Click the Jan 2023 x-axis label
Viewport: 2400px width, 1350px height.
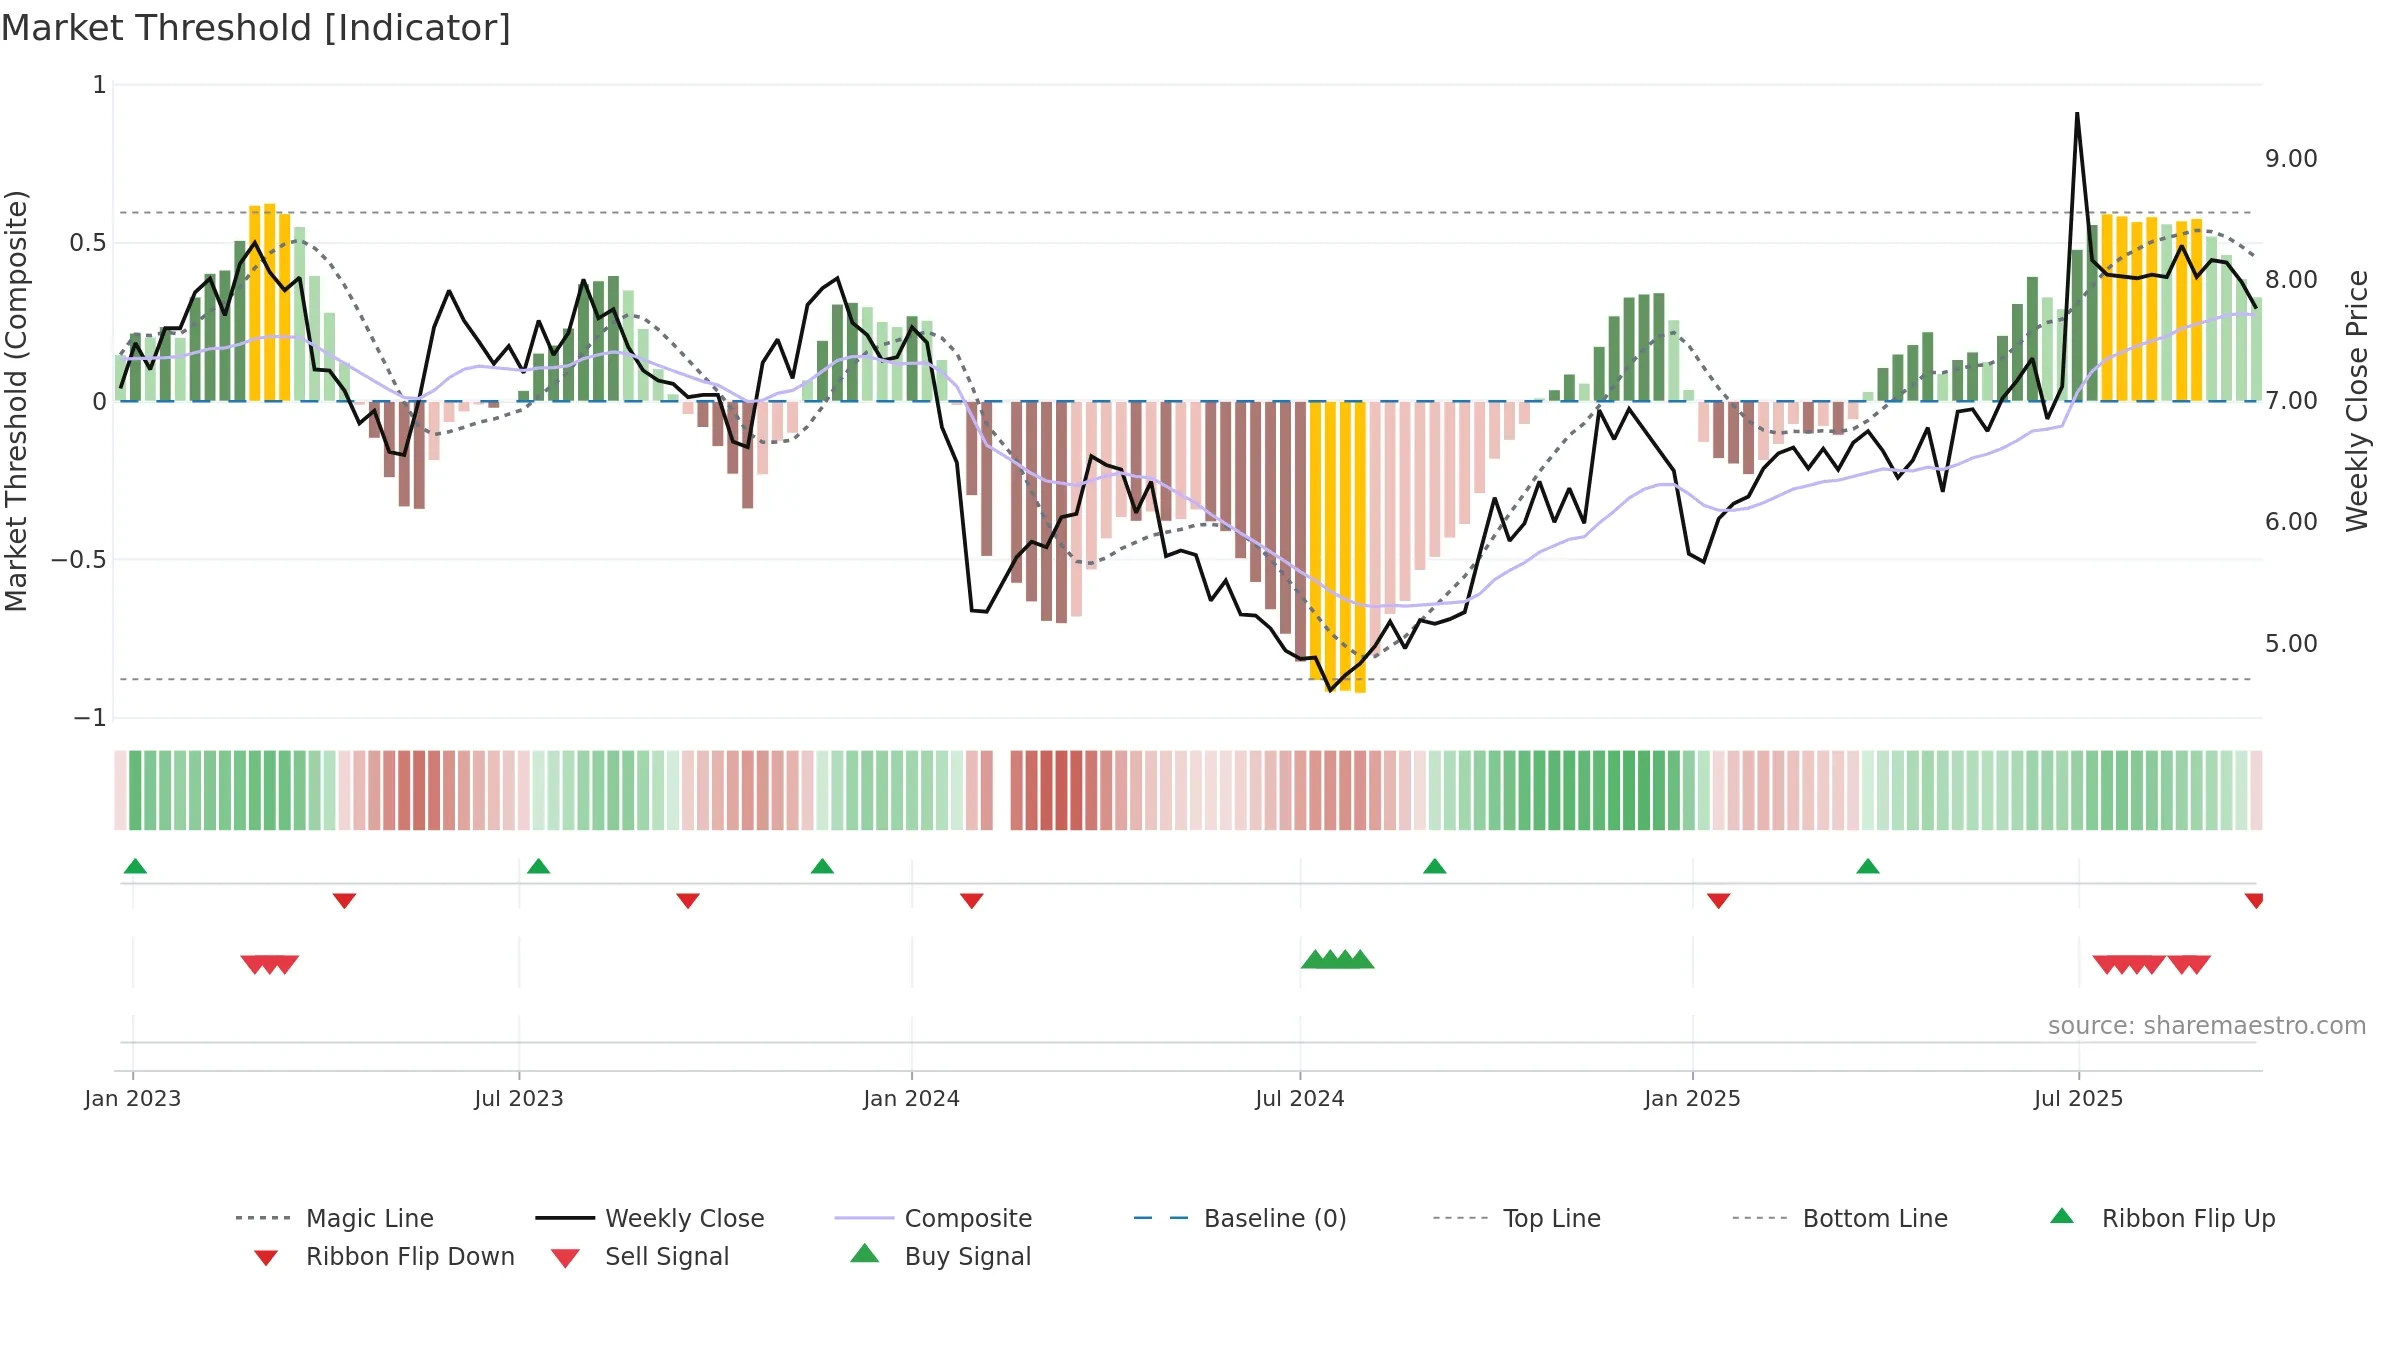132,1098
